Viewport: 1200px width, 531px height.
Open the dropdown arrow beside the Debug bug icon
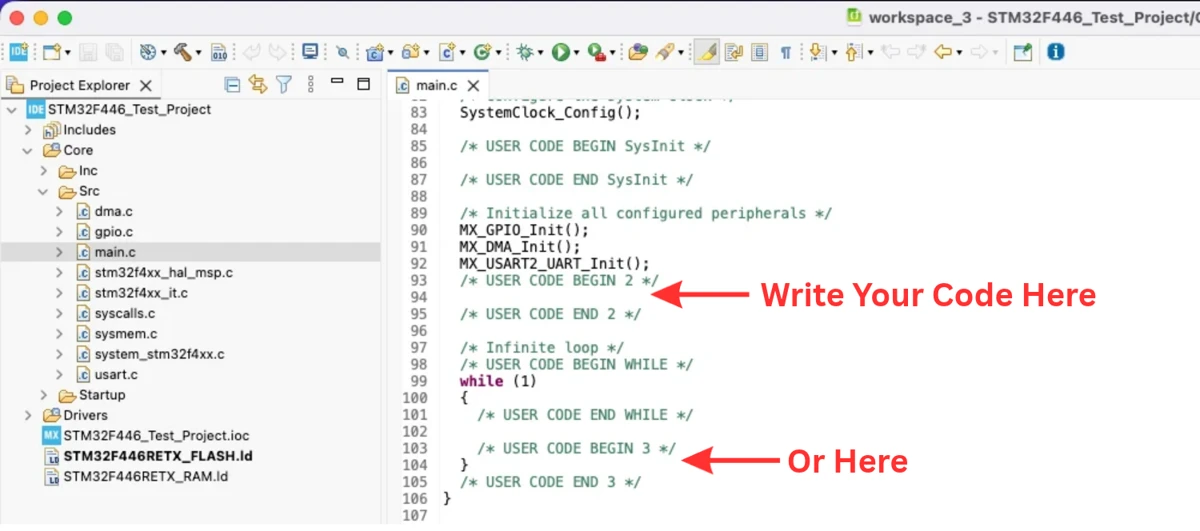(540, 53)
